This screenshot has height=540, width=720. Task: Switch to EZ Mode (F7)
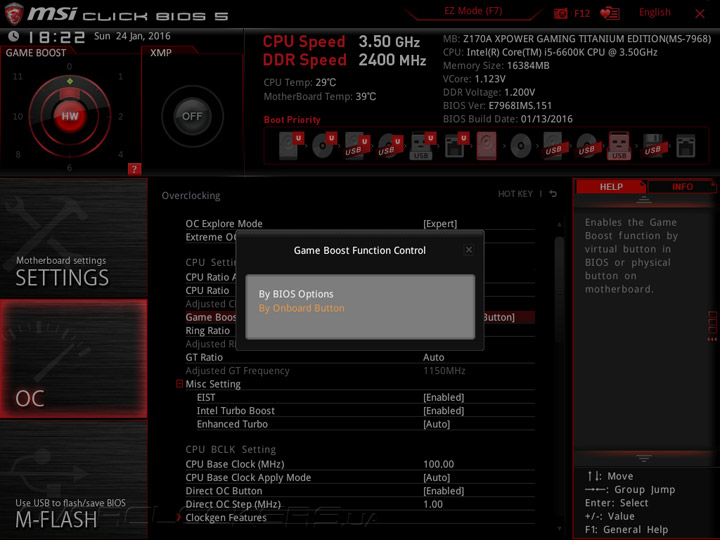coord(473,11)
